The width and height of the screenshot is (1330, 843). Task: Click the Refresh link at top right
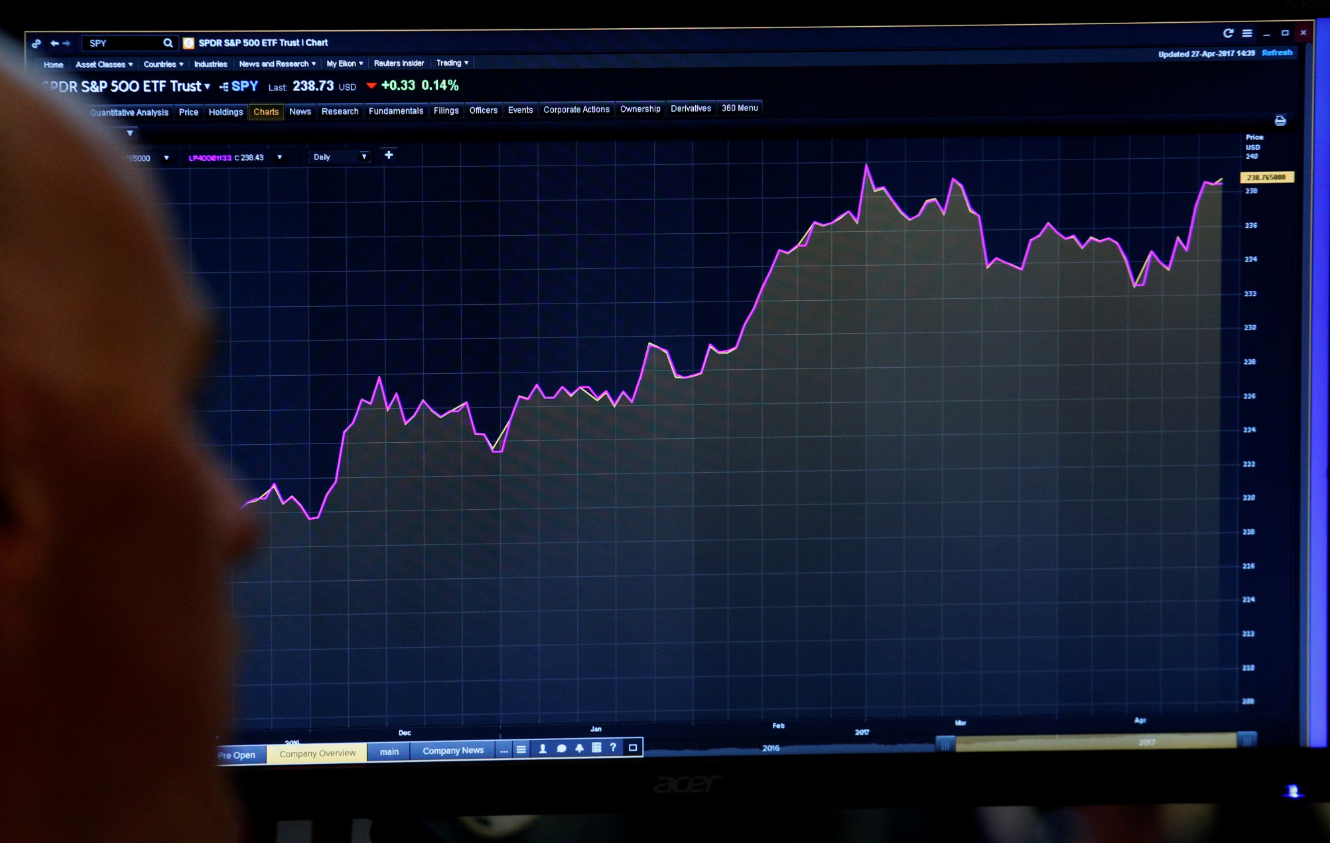(1278, 53)
